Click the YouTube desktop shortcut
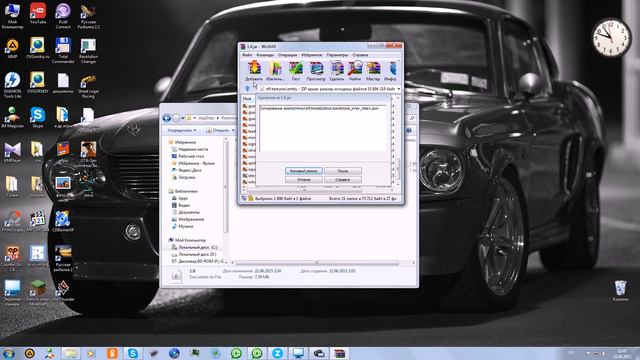 coord(38,14)
